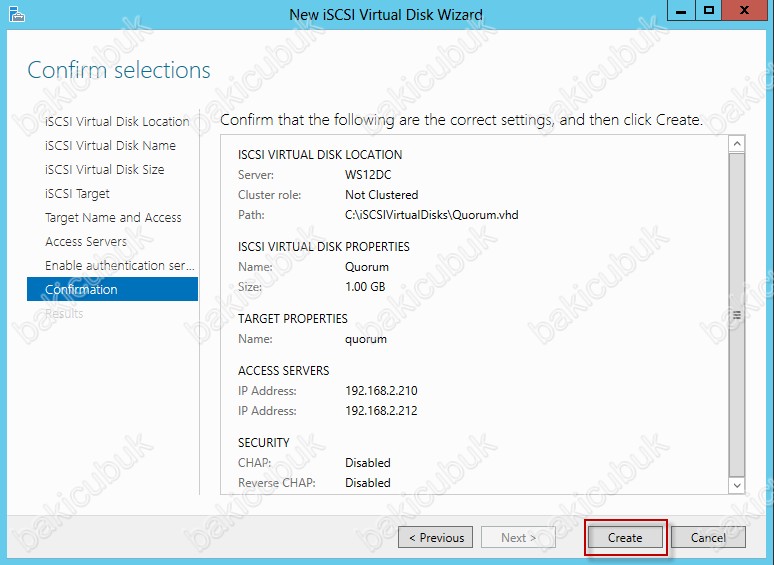Click the size value 1.00 GB
This screenshot has width=774, height=565.
[x=365, y=287]
